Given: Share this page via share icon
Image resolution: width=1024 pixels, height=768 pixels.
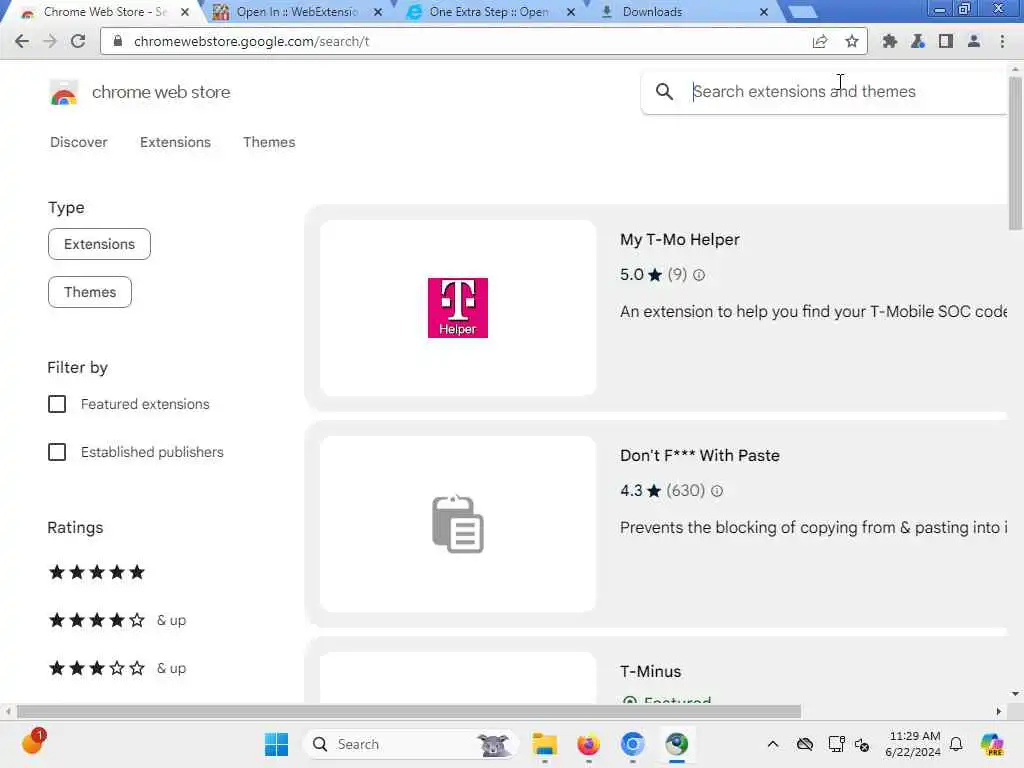Looking at the screenshot, I should tap(820, 41).
